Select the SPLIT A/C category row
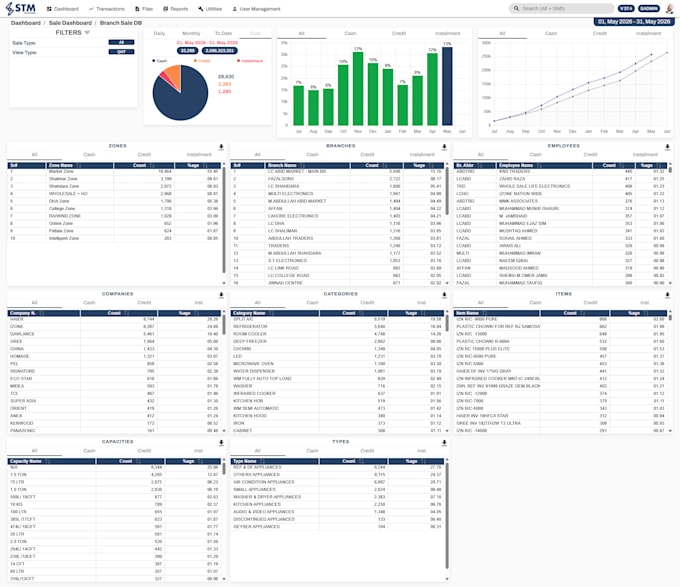This screenshot has width=680, height=587. [x=337, y=320]
